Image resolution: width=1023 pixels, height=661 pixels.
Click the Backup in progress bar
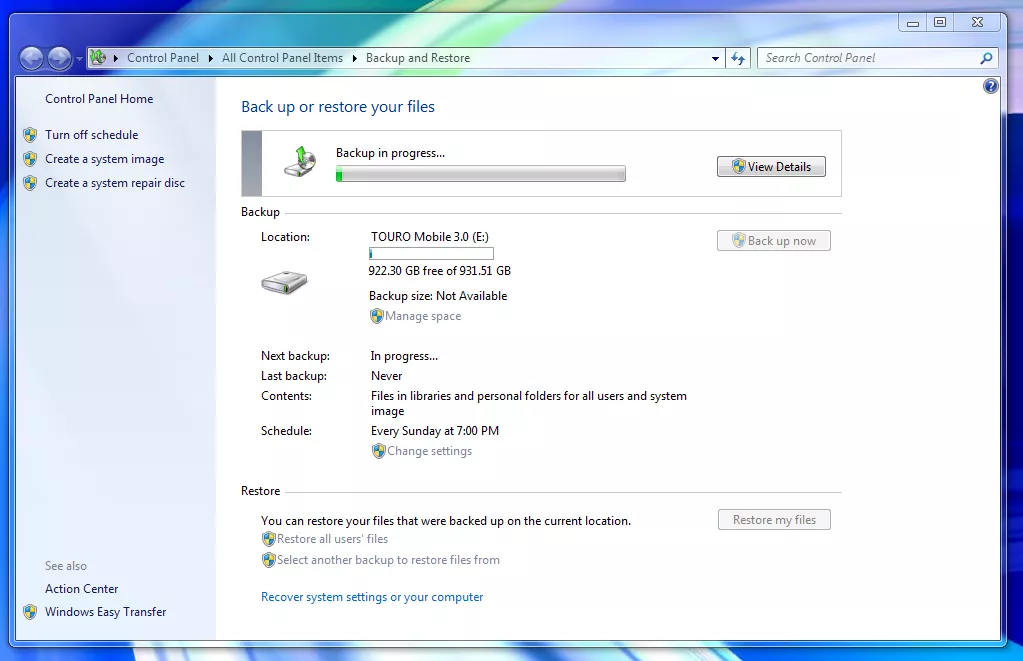pos(480,175)
